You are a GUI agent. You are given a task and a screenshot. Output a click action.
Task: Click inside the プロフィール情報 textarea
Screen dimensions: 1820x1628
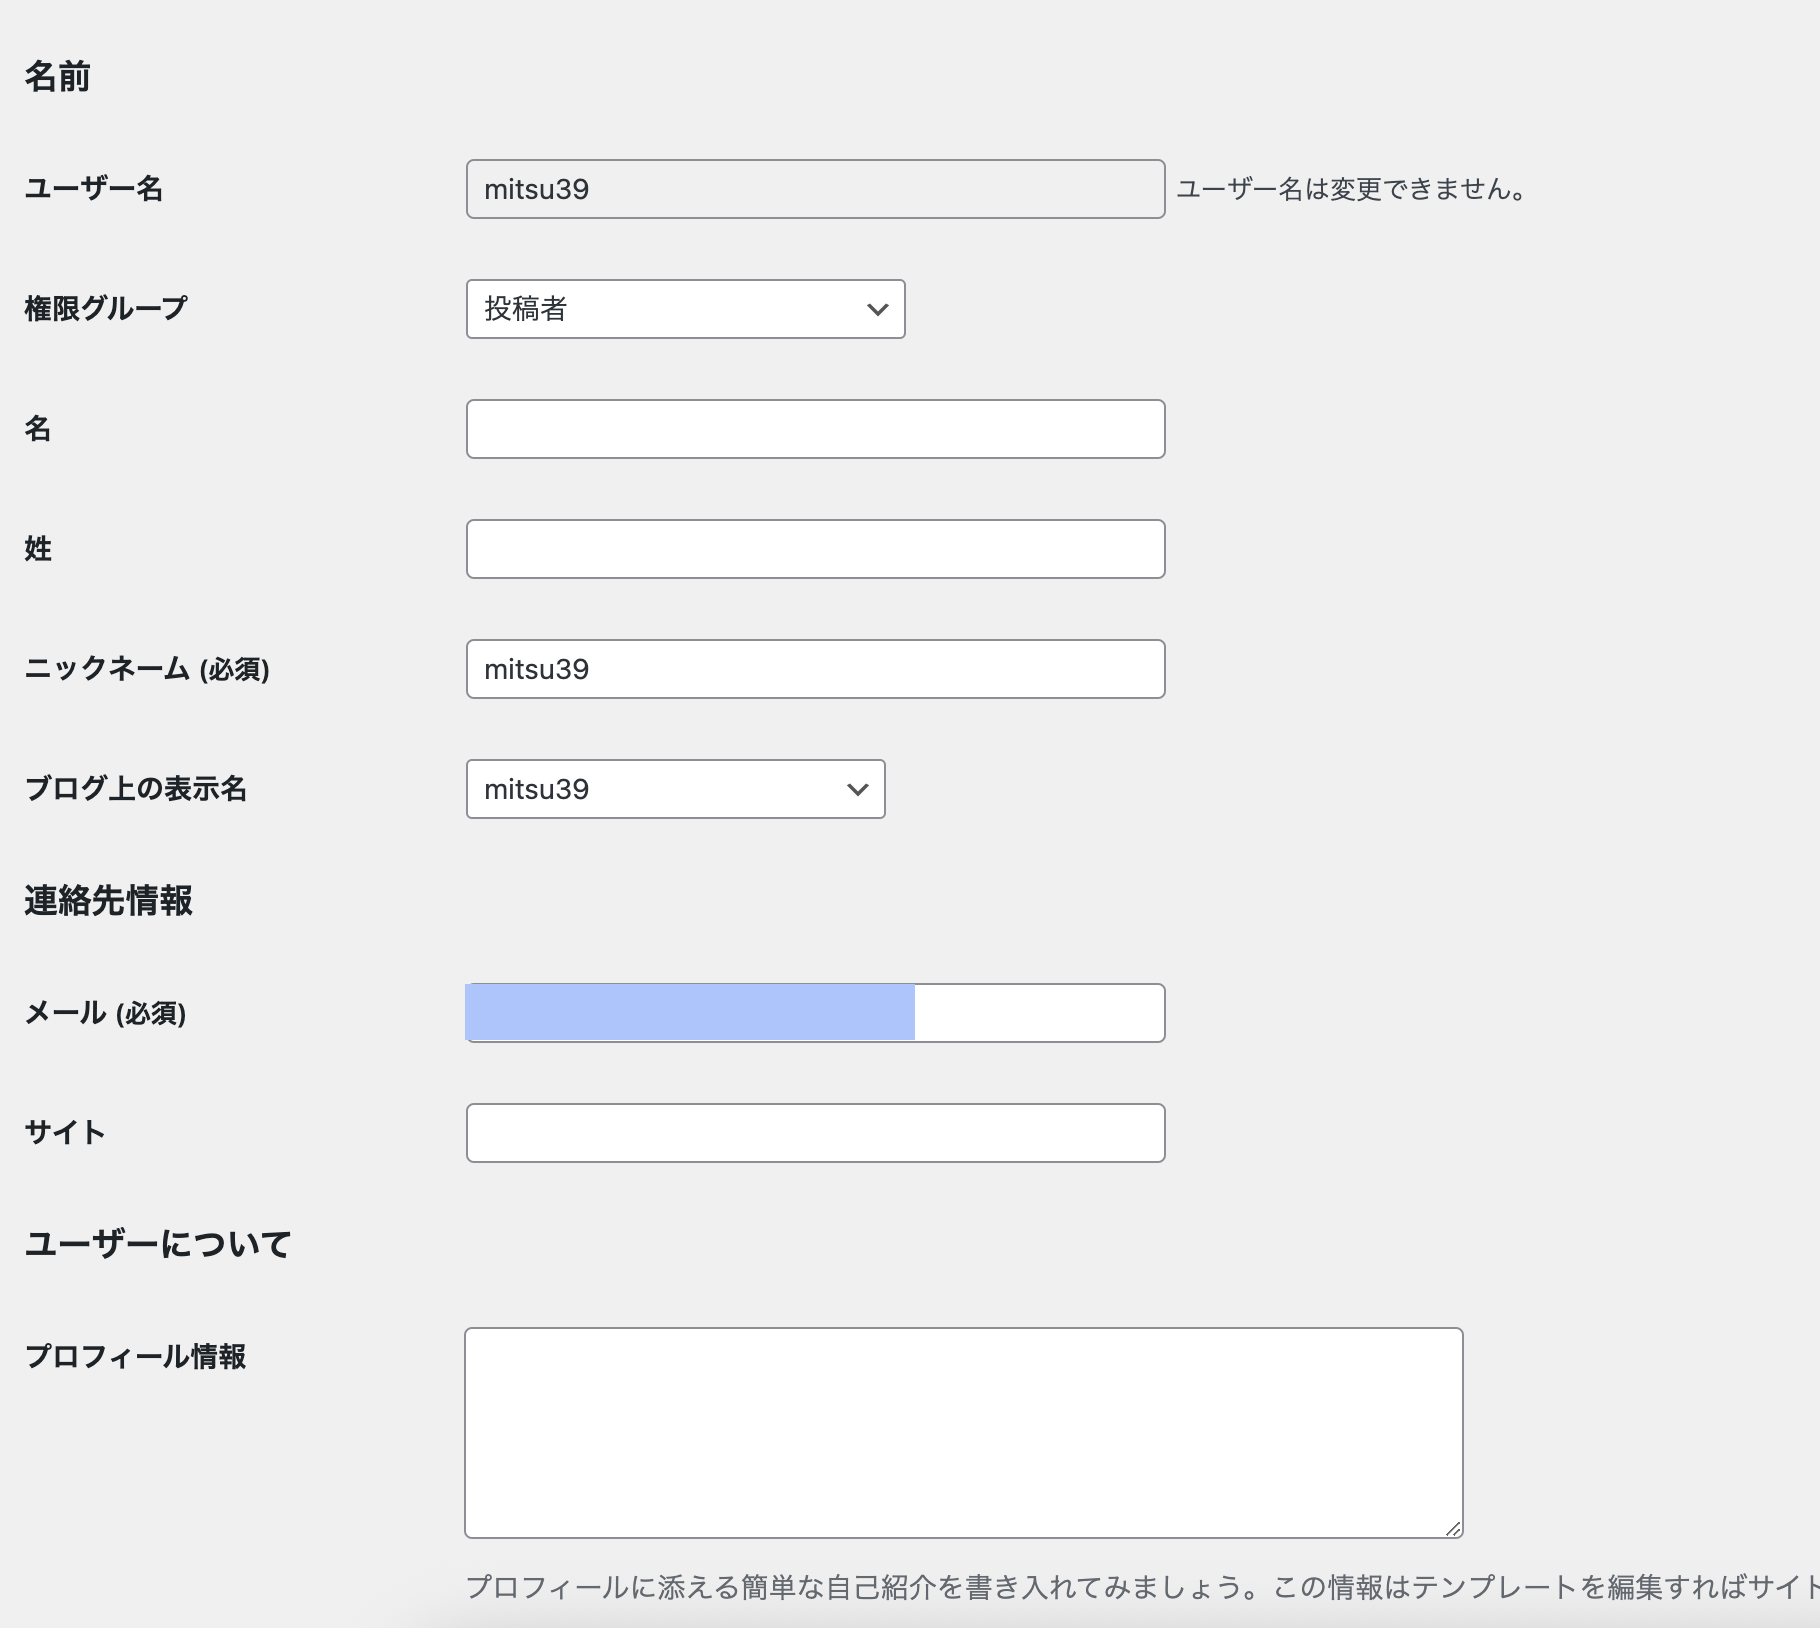[x=963, y=1433]
